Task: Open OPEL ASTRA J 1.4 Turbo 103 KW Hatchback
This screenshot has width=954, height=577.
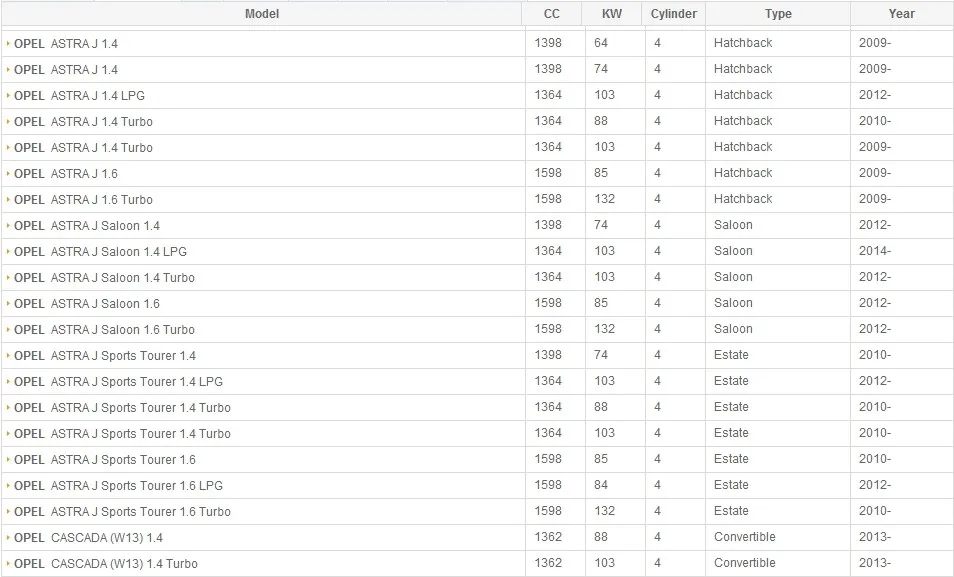Action: [x=83, y=148]
